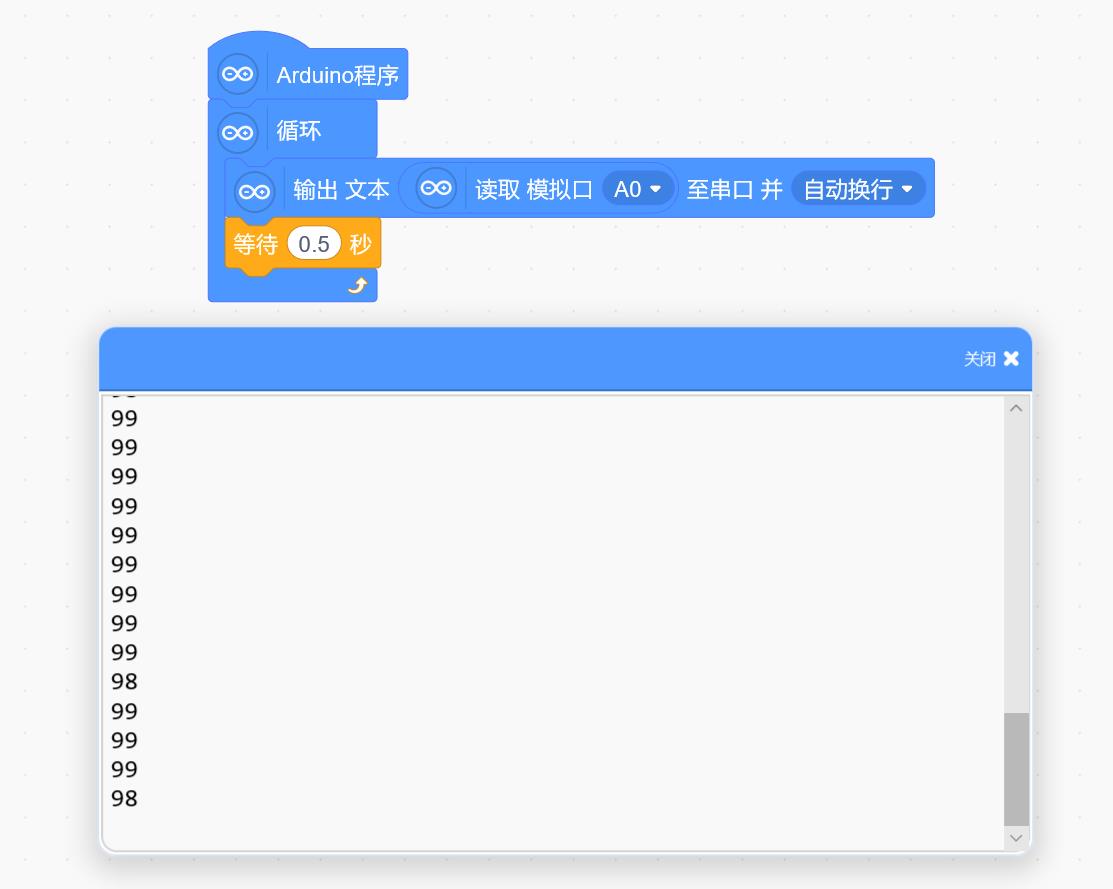1113x889 pixels.
Task: Click the 至串口 并 label on the output block
Action: point(735,190)
